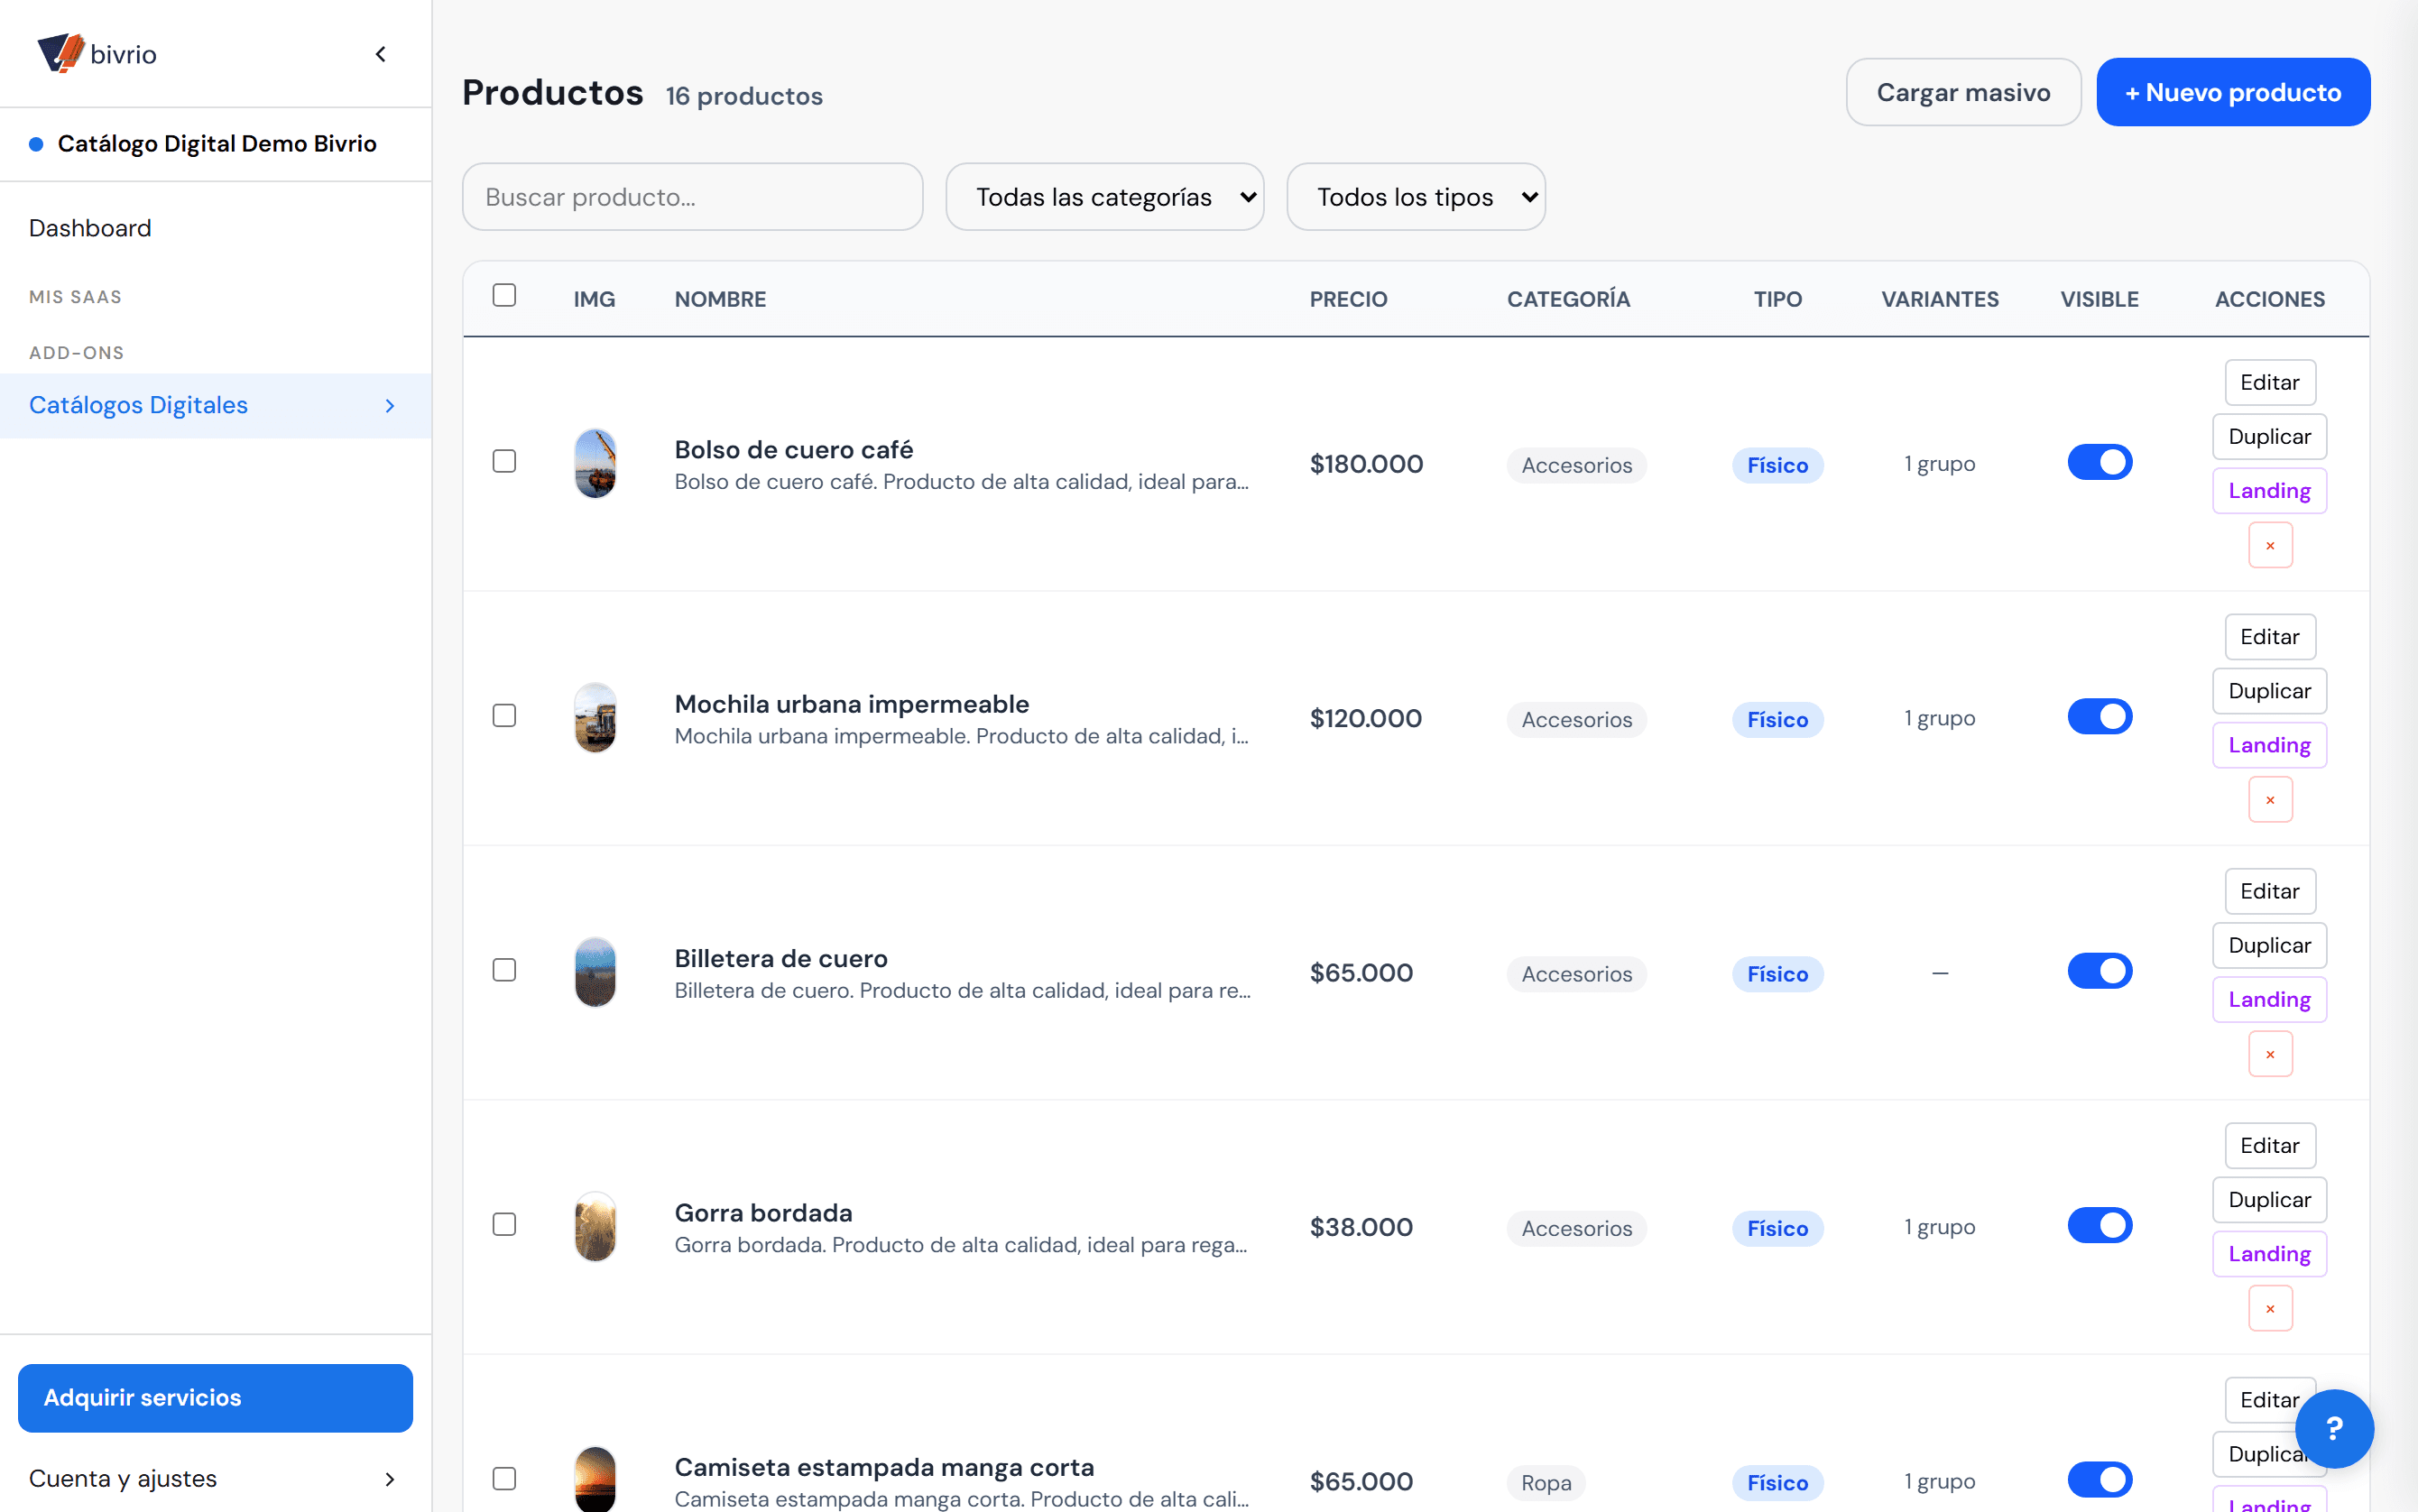Expand the Catálogos Digitales chevron
This screenshot has height=1512, width=2418.
tap(390, 406)
